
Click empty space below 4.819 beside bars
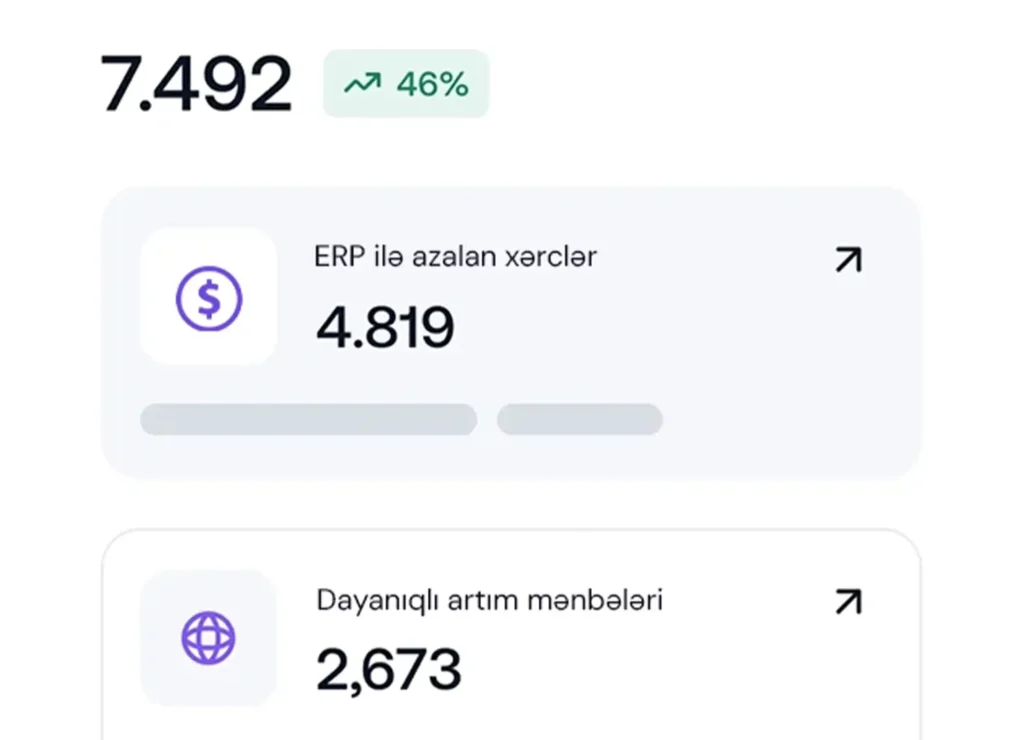pos(780,419)
